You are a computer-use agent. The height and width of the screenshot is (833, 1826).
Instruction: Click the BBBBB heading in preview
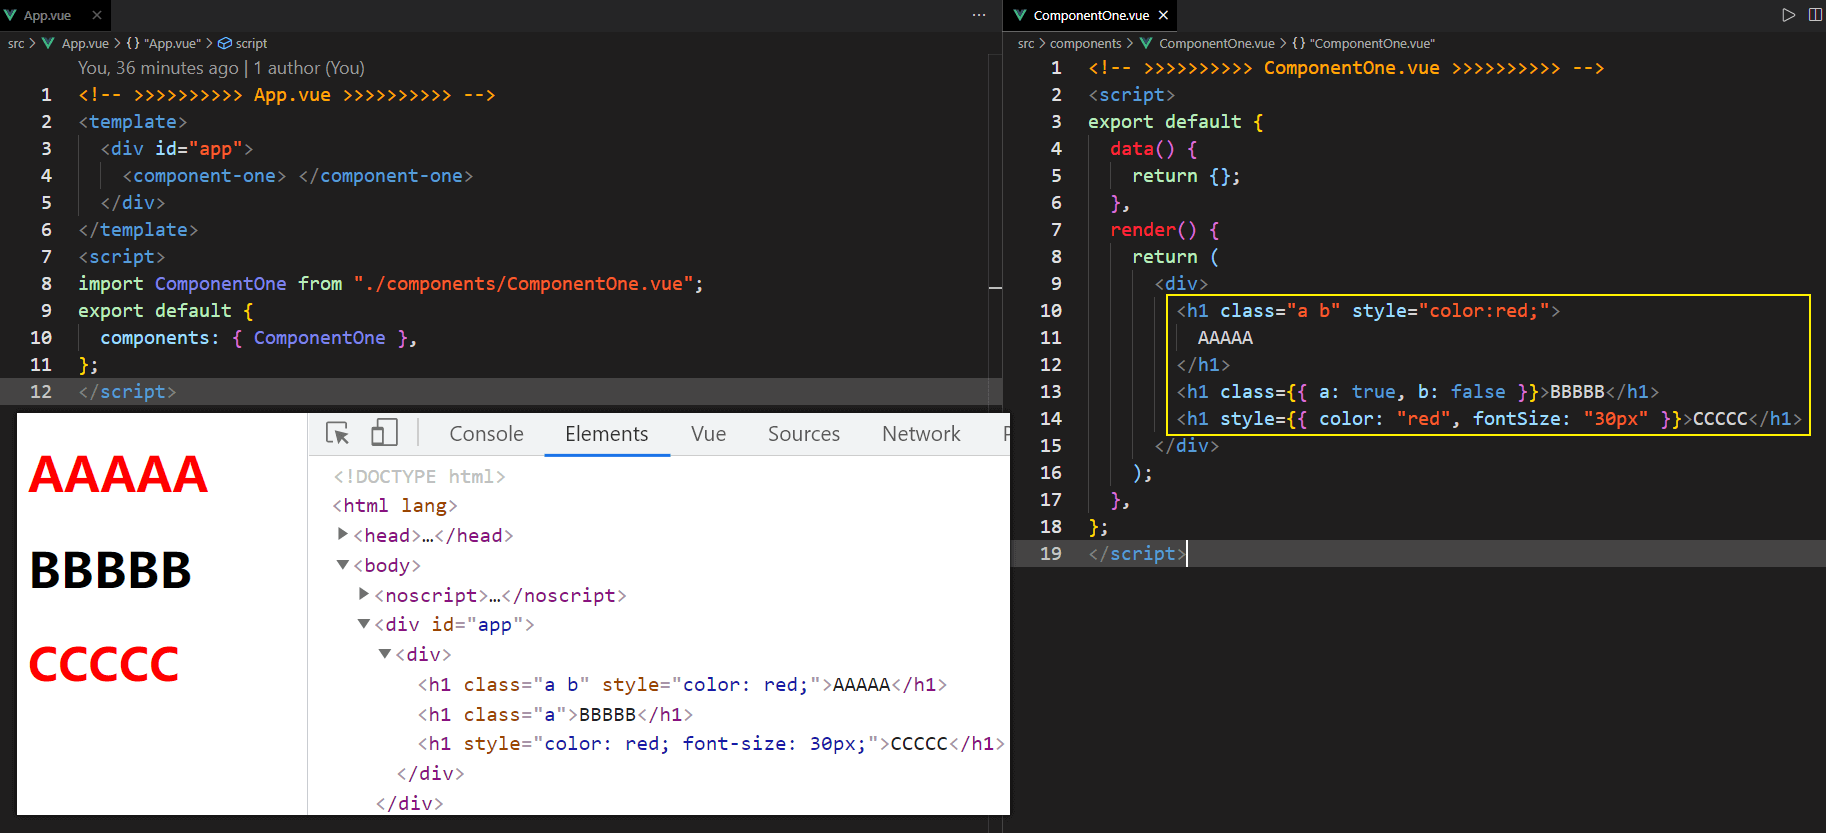[x=110, y=570]
